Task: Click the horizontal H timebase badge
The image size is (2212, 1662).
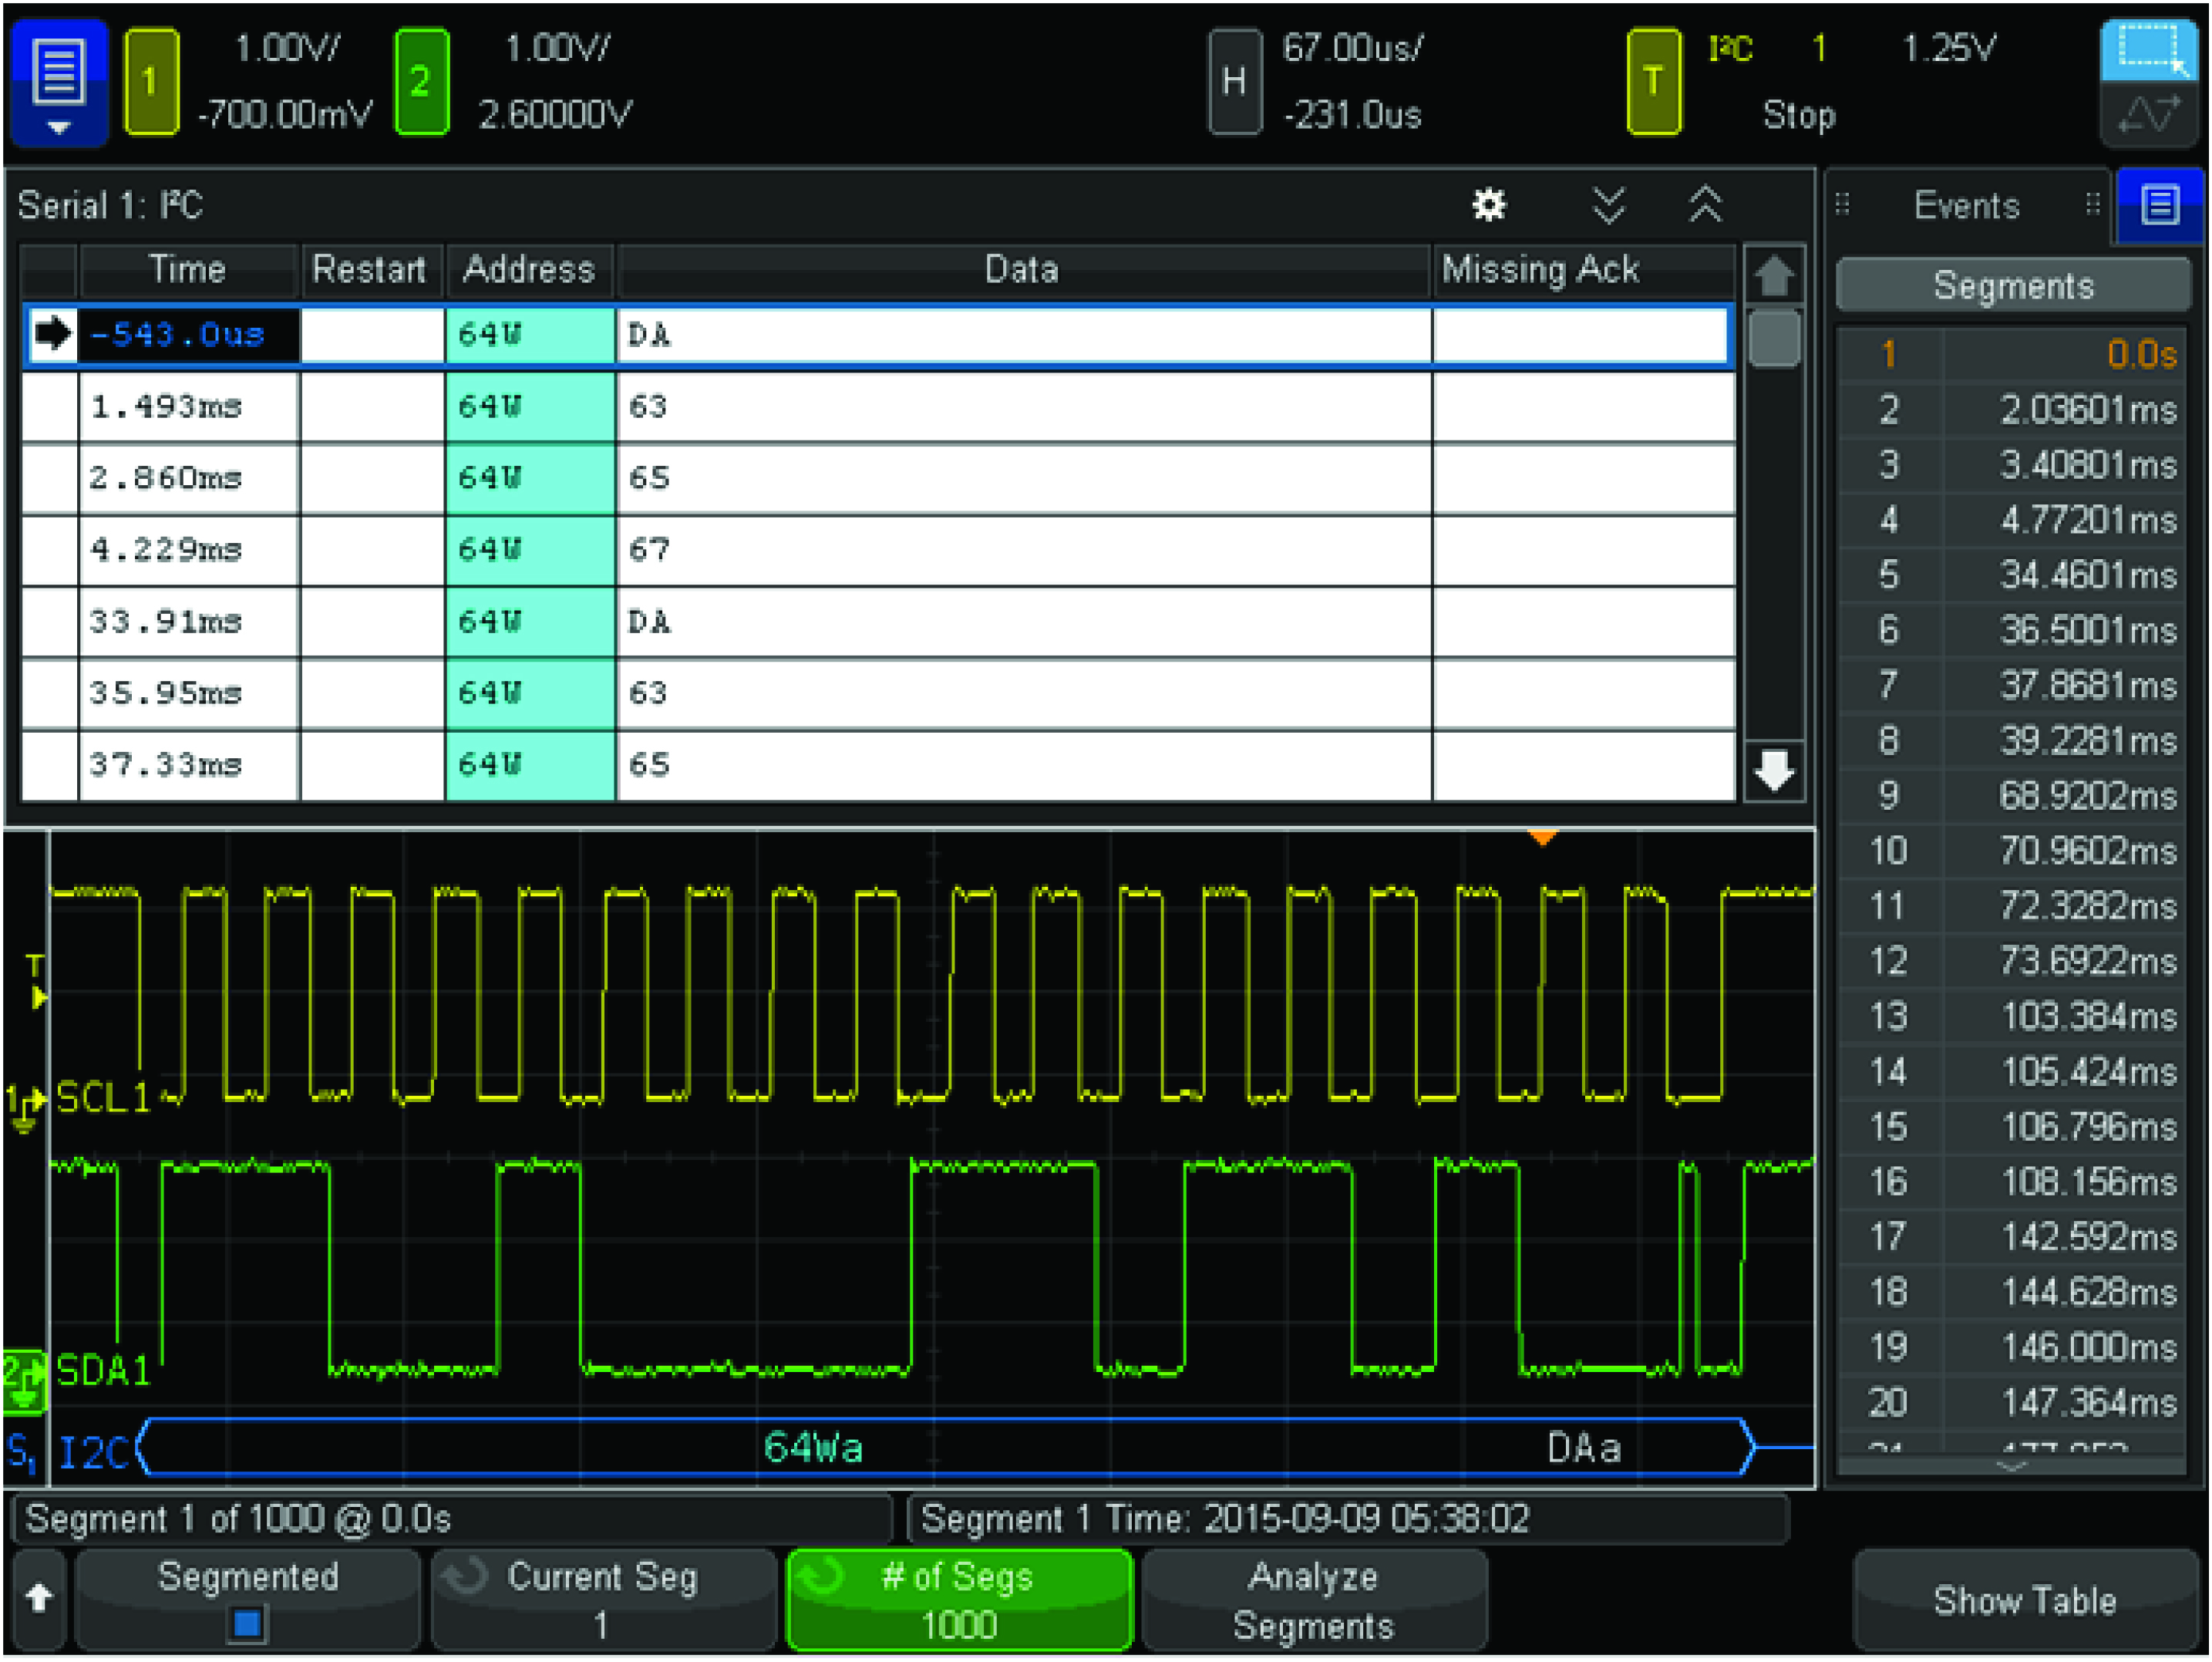Action: [1234, 82]
